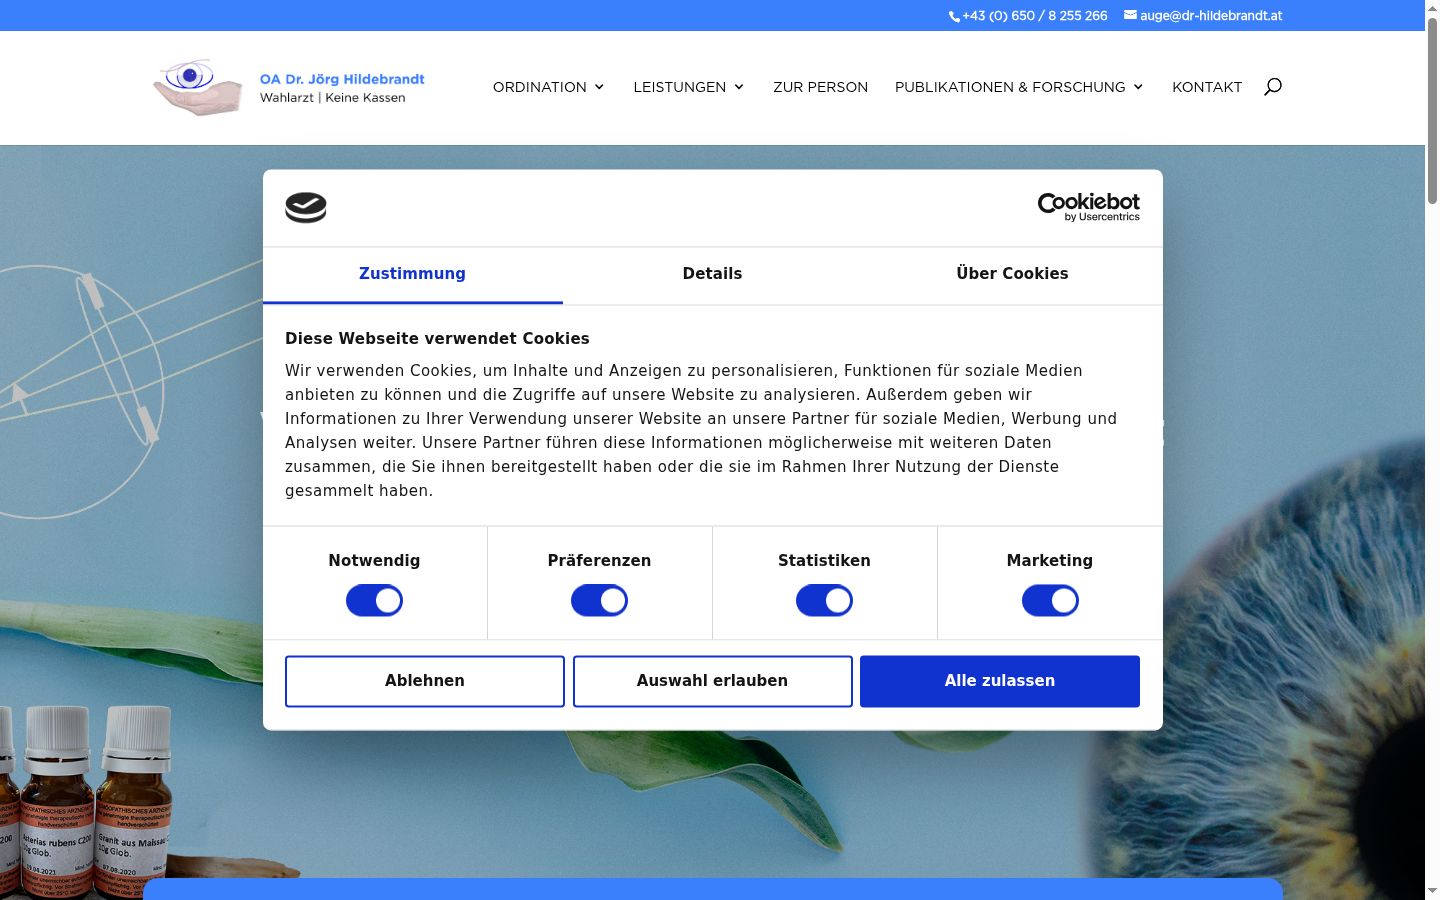
Task: Click the Auswahl erlauben button
Action: pos(713,681)
